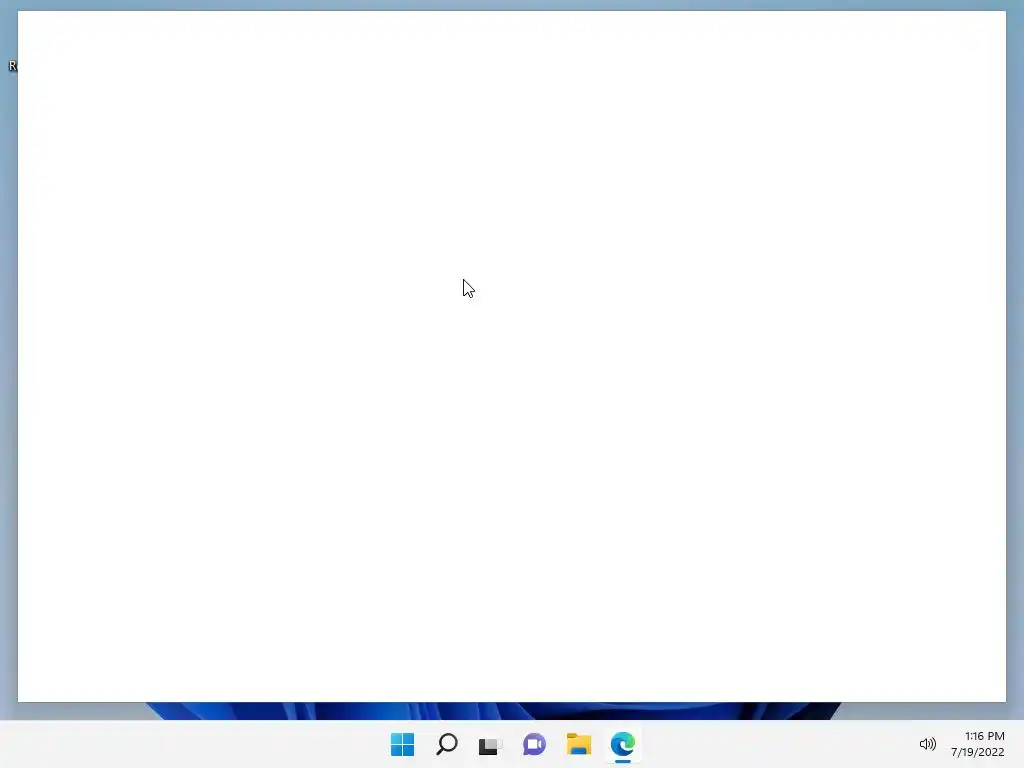Click the 1:16 PM clock
The height and width of the screenshot is (768, 1024).
[x=985, y=736]
